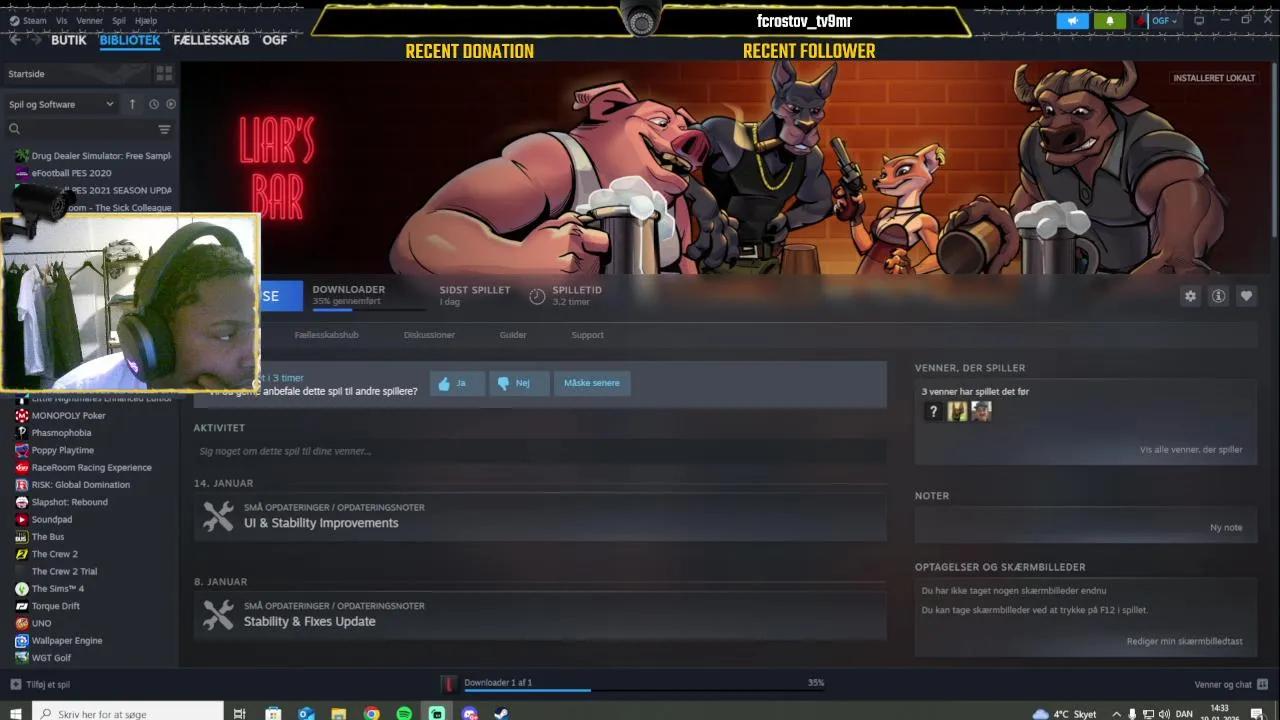1280x720 pixels.
Task: Open Big Picture mode monitor icon
Action: (1199, 20)
